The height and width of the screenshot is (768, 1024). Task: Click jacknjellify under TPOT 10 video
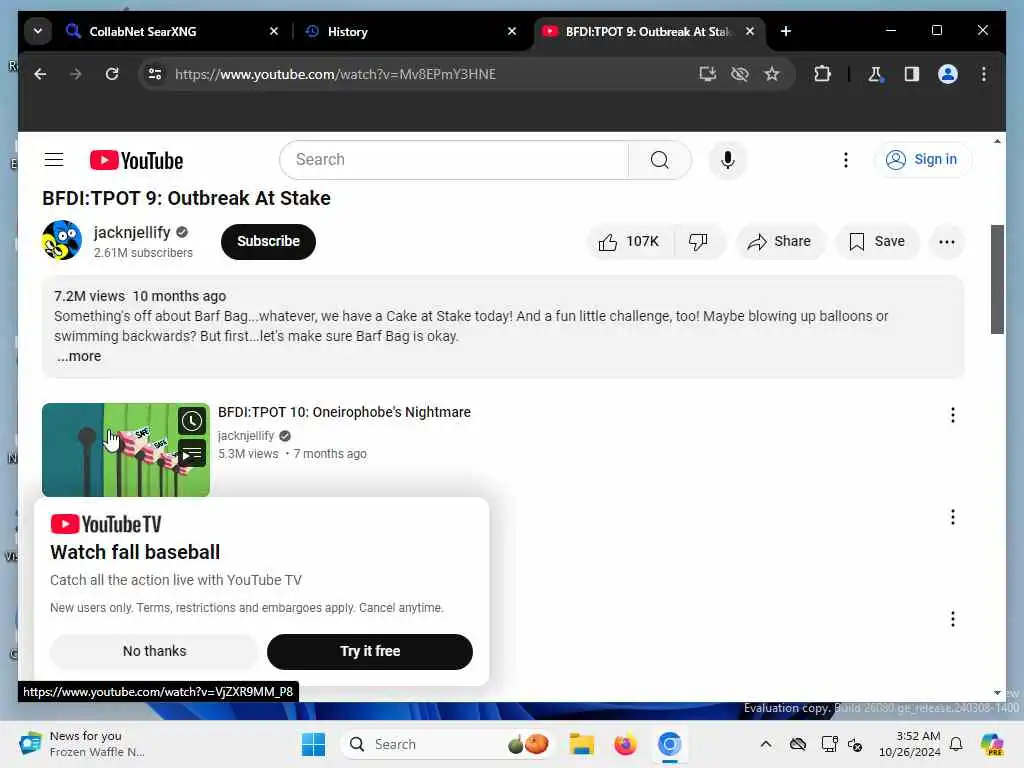[x=246, y=436]
